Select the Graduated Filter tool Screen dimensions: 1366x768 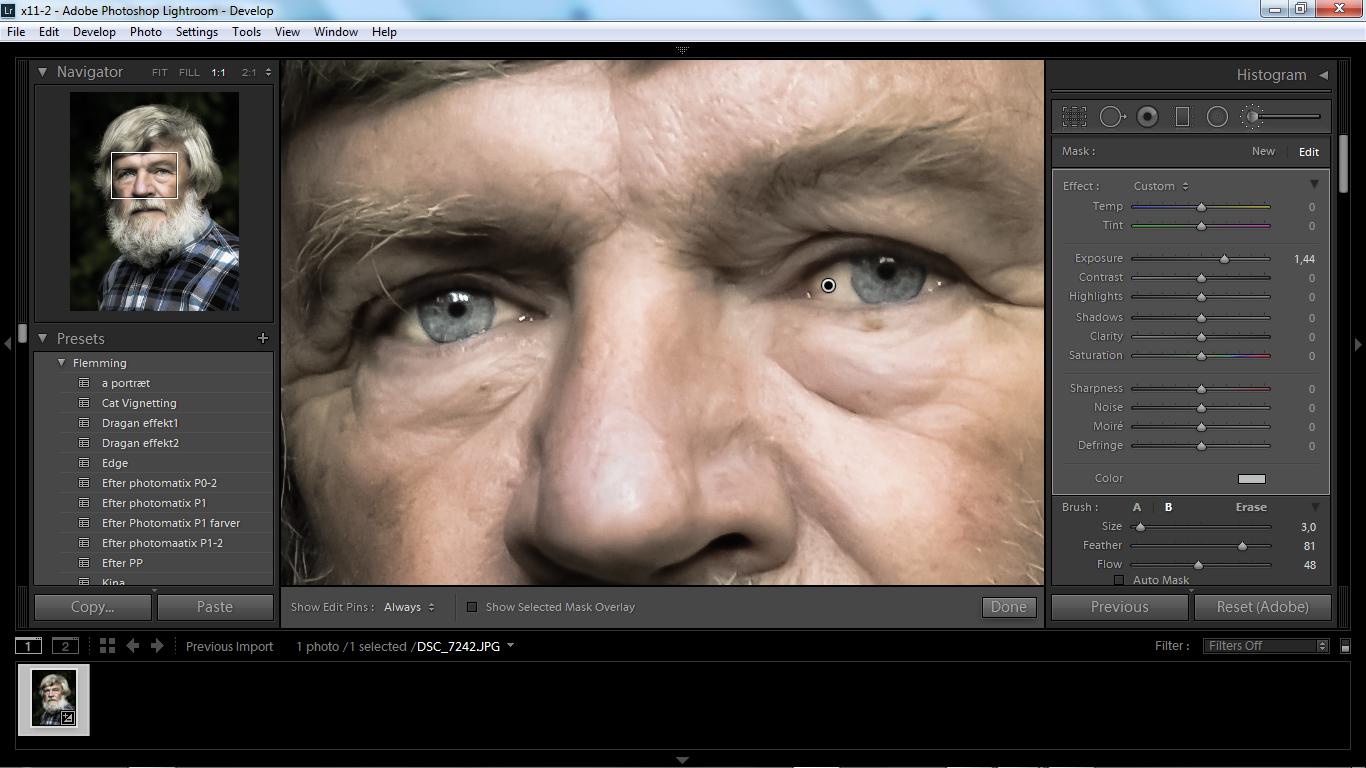click(x=1182, y=117)
